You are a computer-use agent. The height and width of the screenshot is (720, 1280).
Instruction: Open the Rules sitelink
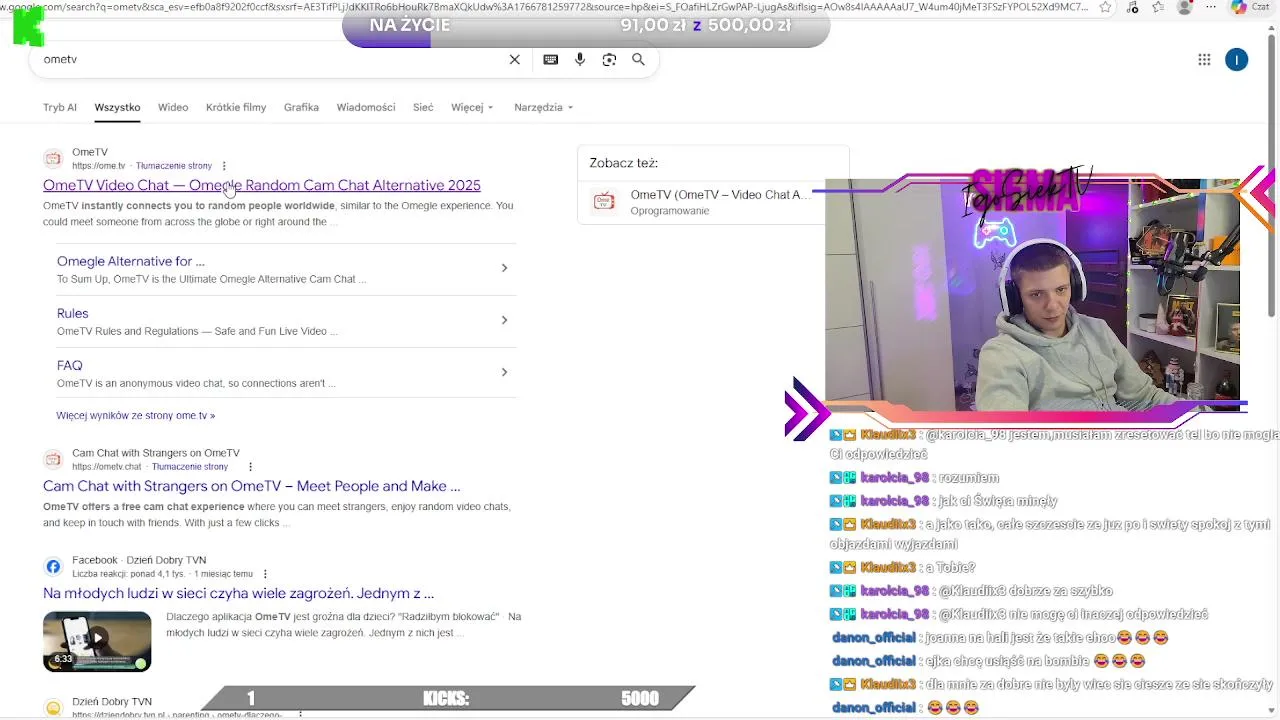pyautogui.click(x=73, y=313)
